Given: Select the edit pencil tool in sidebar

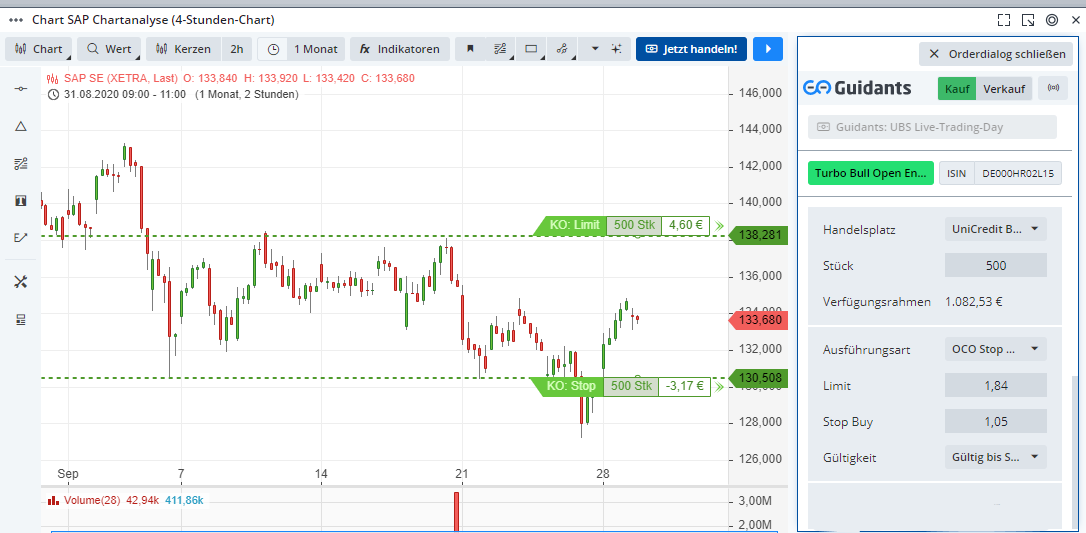Looking at the screenshot, I should click(x=21, y=237).
